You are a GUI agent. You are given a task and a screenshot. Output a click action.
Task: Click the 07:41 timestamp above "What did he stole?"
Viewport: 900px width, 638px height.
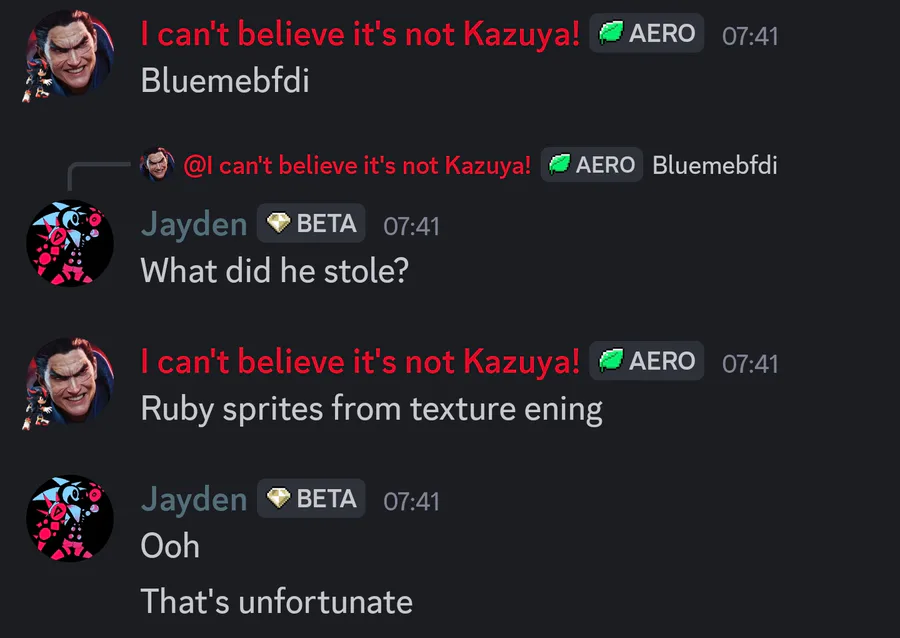pyautogui.click(x=411, y=225)
